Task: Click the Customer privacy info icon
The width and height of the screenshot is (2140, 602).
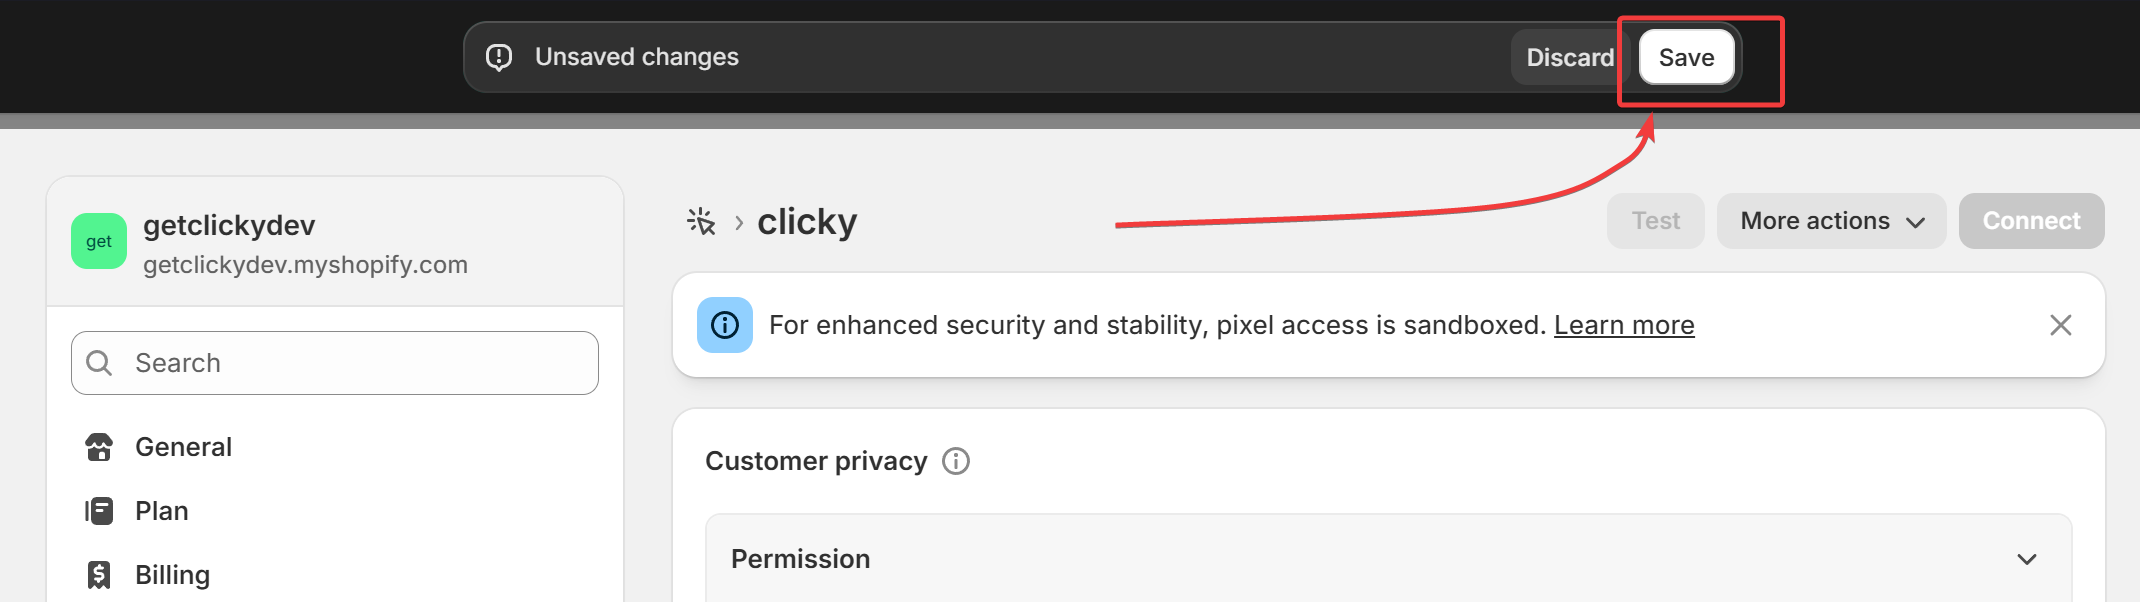Action: coord(956,461)
